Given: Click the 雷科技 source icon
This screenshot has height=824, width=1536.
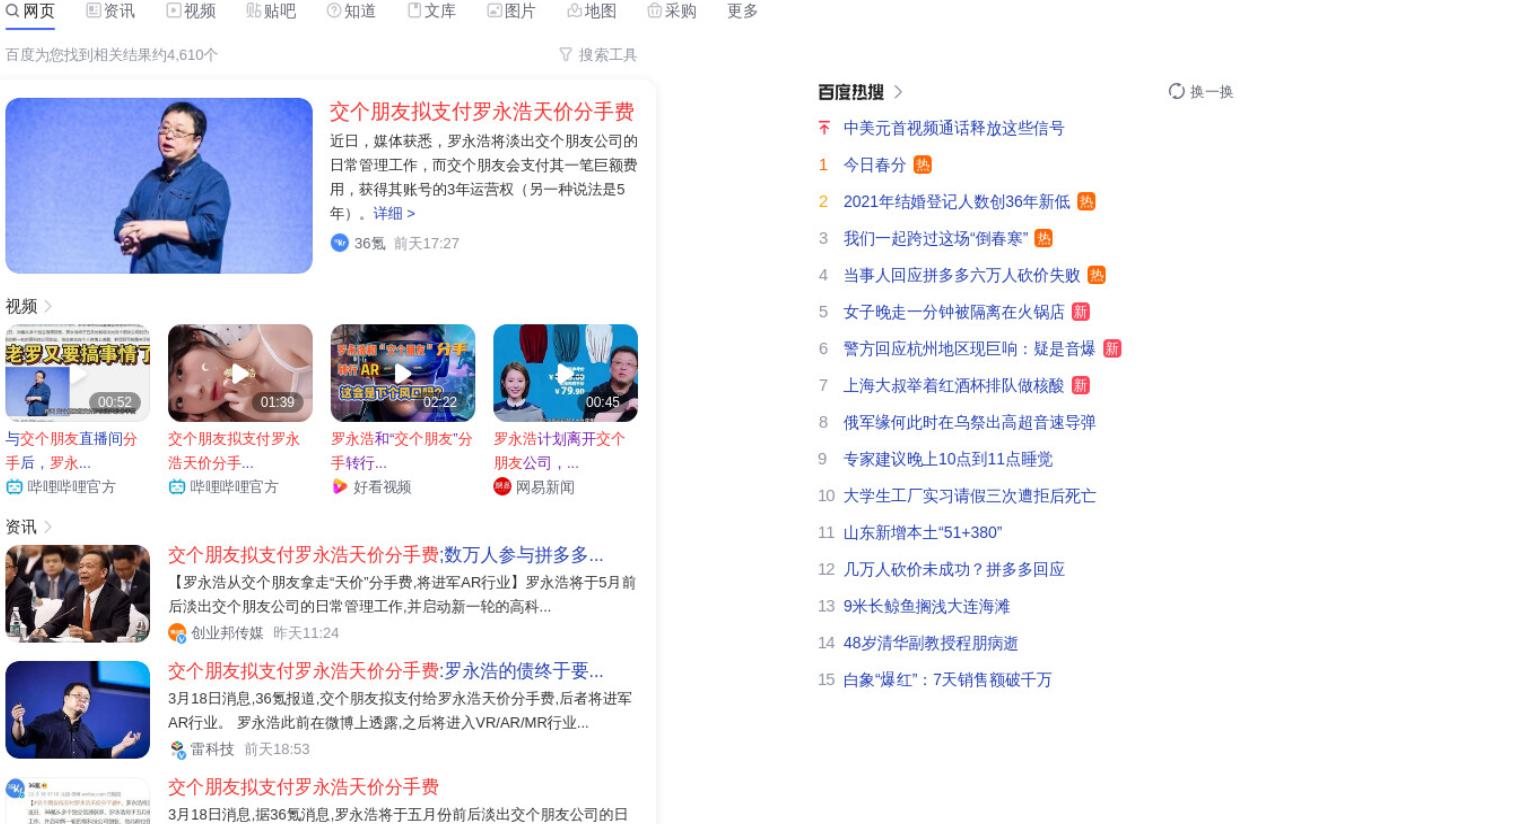Looking at the screenshot, I should (x=178, y=749).
